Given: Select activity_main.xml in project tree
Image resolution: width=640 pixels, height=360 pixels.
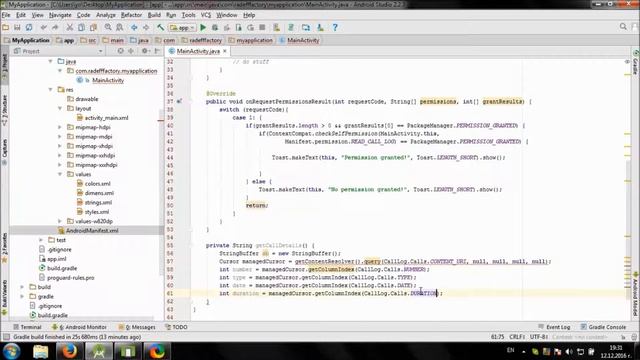Looking at the screenshot, I should 106,118.
